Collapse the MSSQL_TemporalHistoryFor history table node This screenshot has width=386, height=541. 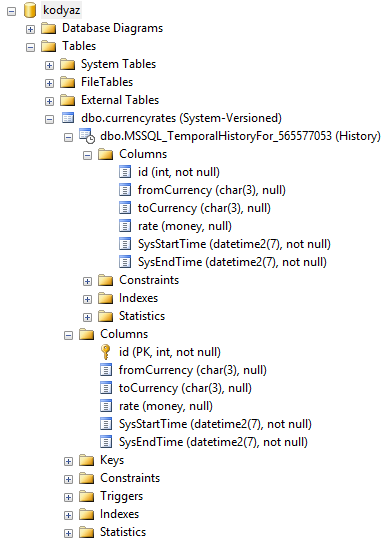coord(68,137)
